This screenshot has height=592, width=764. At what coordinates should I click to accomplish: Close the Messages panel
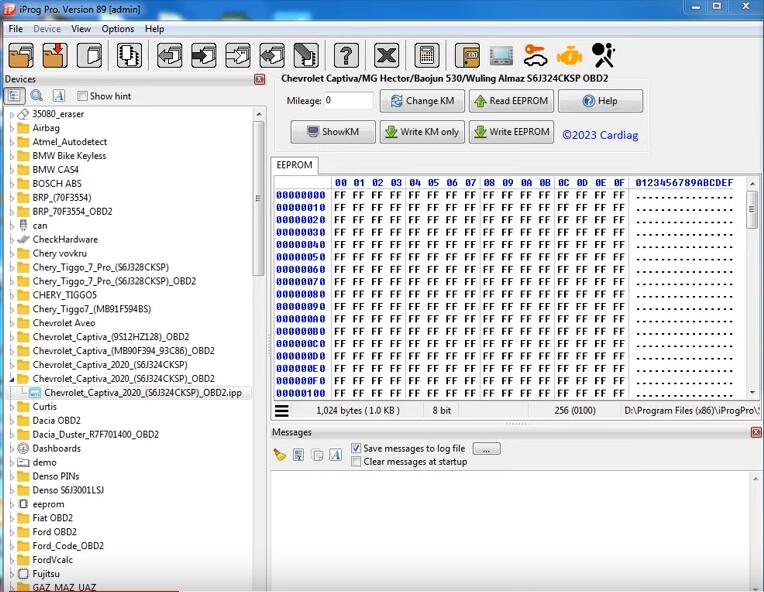tap(756, 432)
